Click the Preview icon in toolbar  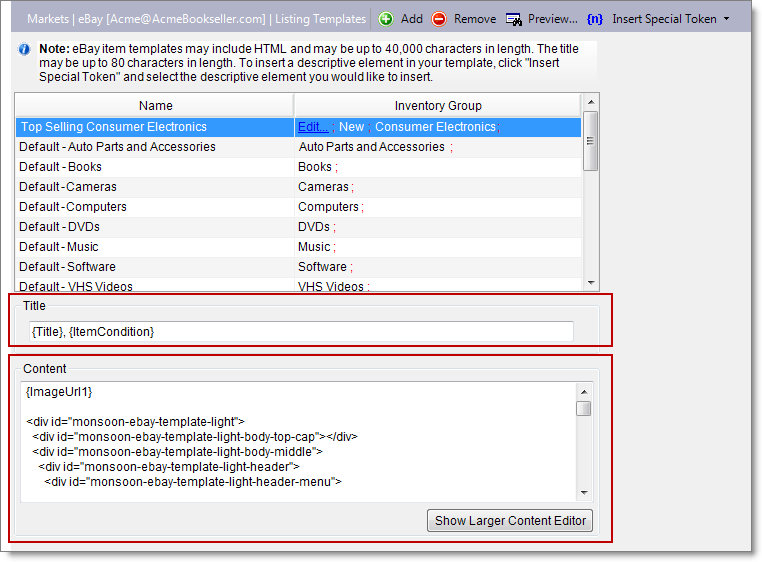(x=514, y=19)
